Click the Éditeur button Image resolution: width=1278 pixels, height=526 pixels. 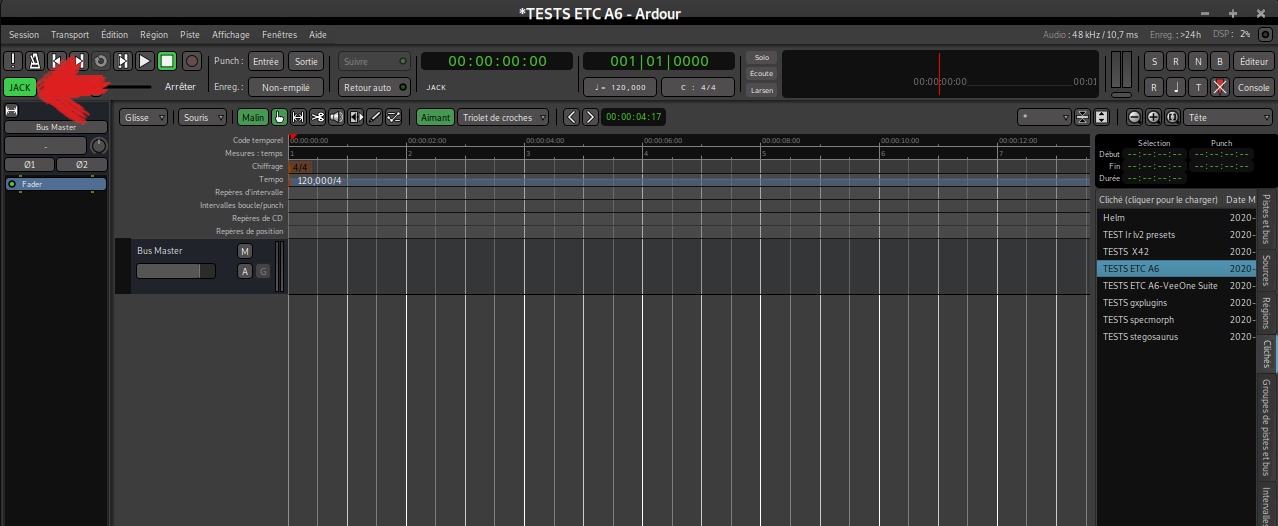pos(1254,61)
